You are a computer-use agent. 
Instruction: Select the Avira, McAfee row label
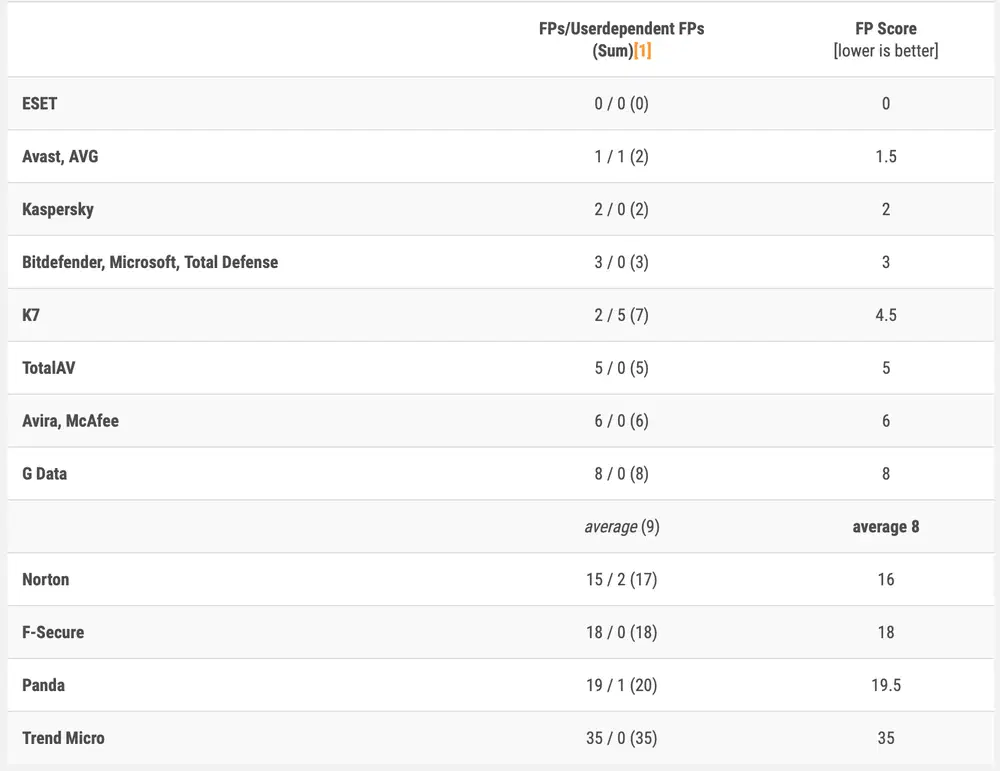(x=70, y=421)
